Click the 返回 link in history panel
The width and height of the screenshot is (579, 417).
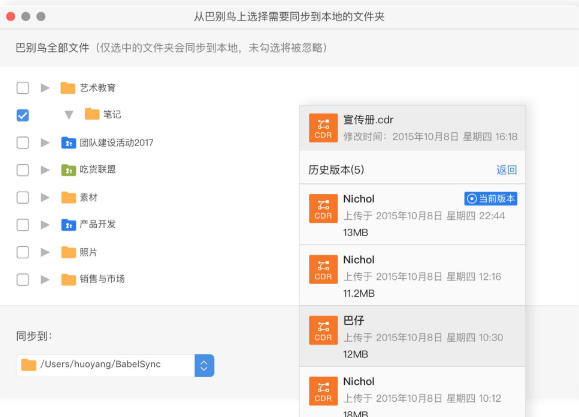coord(506,170)
